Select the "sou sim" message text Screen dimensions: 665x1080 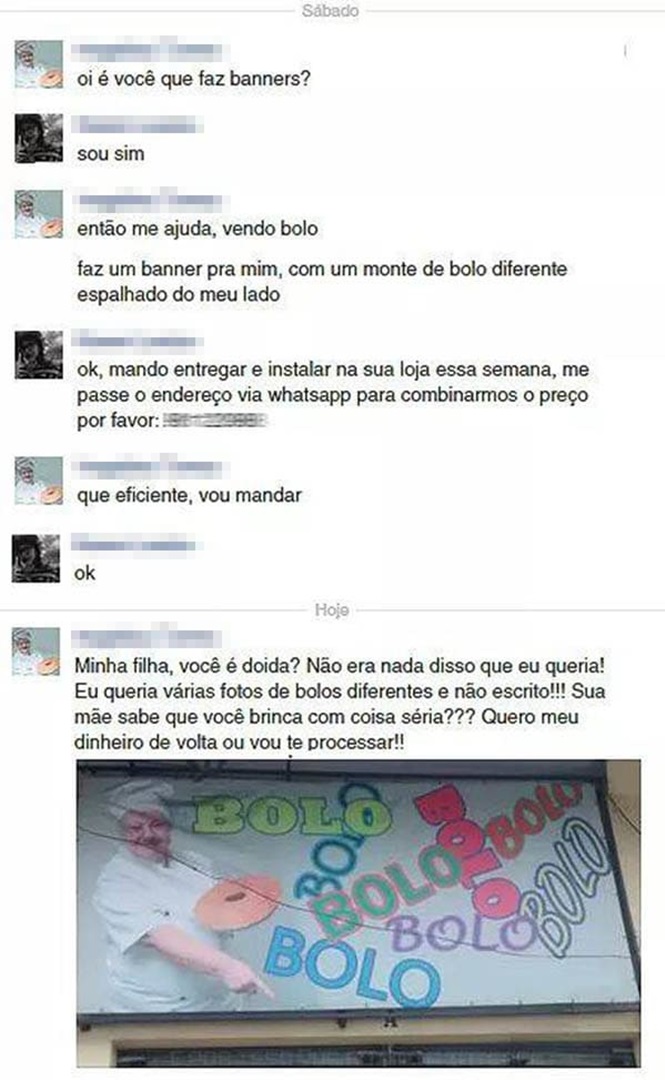(x=111, y=153)
